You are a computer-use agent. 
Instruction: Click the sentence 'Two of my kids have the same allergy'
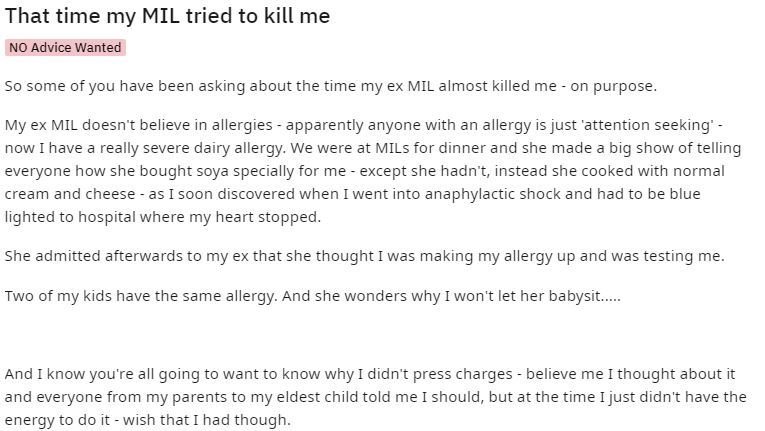tap(141, 296)
